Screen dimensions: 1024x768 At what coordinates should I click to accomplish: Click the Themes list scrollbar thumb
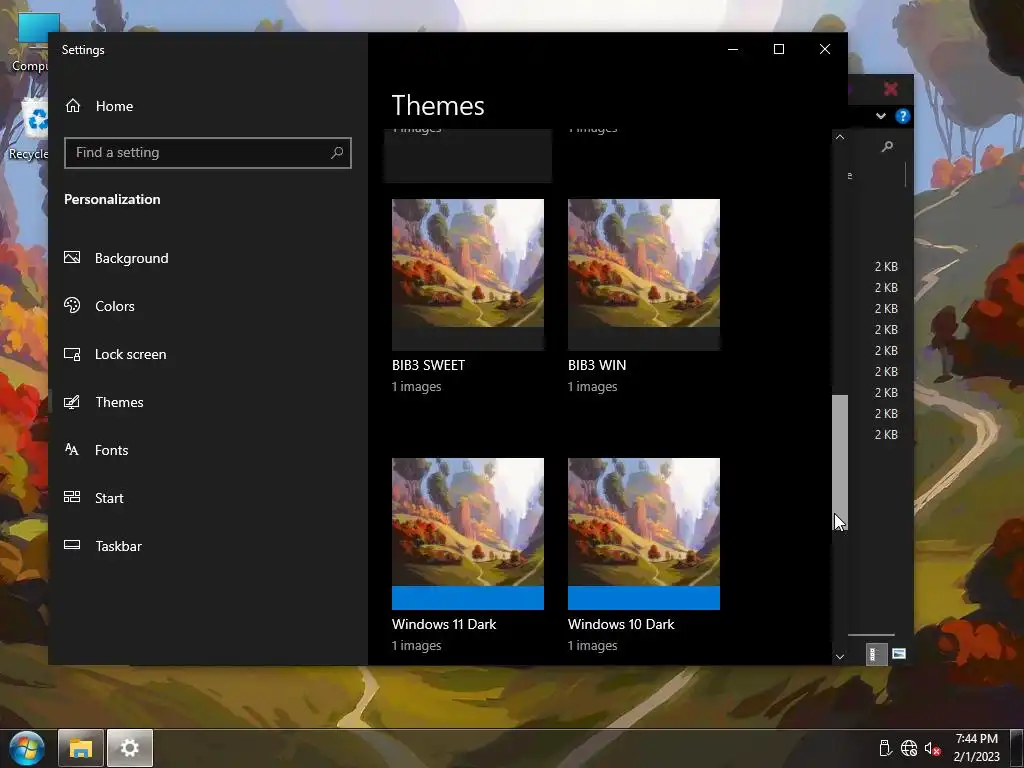point(840,462)
